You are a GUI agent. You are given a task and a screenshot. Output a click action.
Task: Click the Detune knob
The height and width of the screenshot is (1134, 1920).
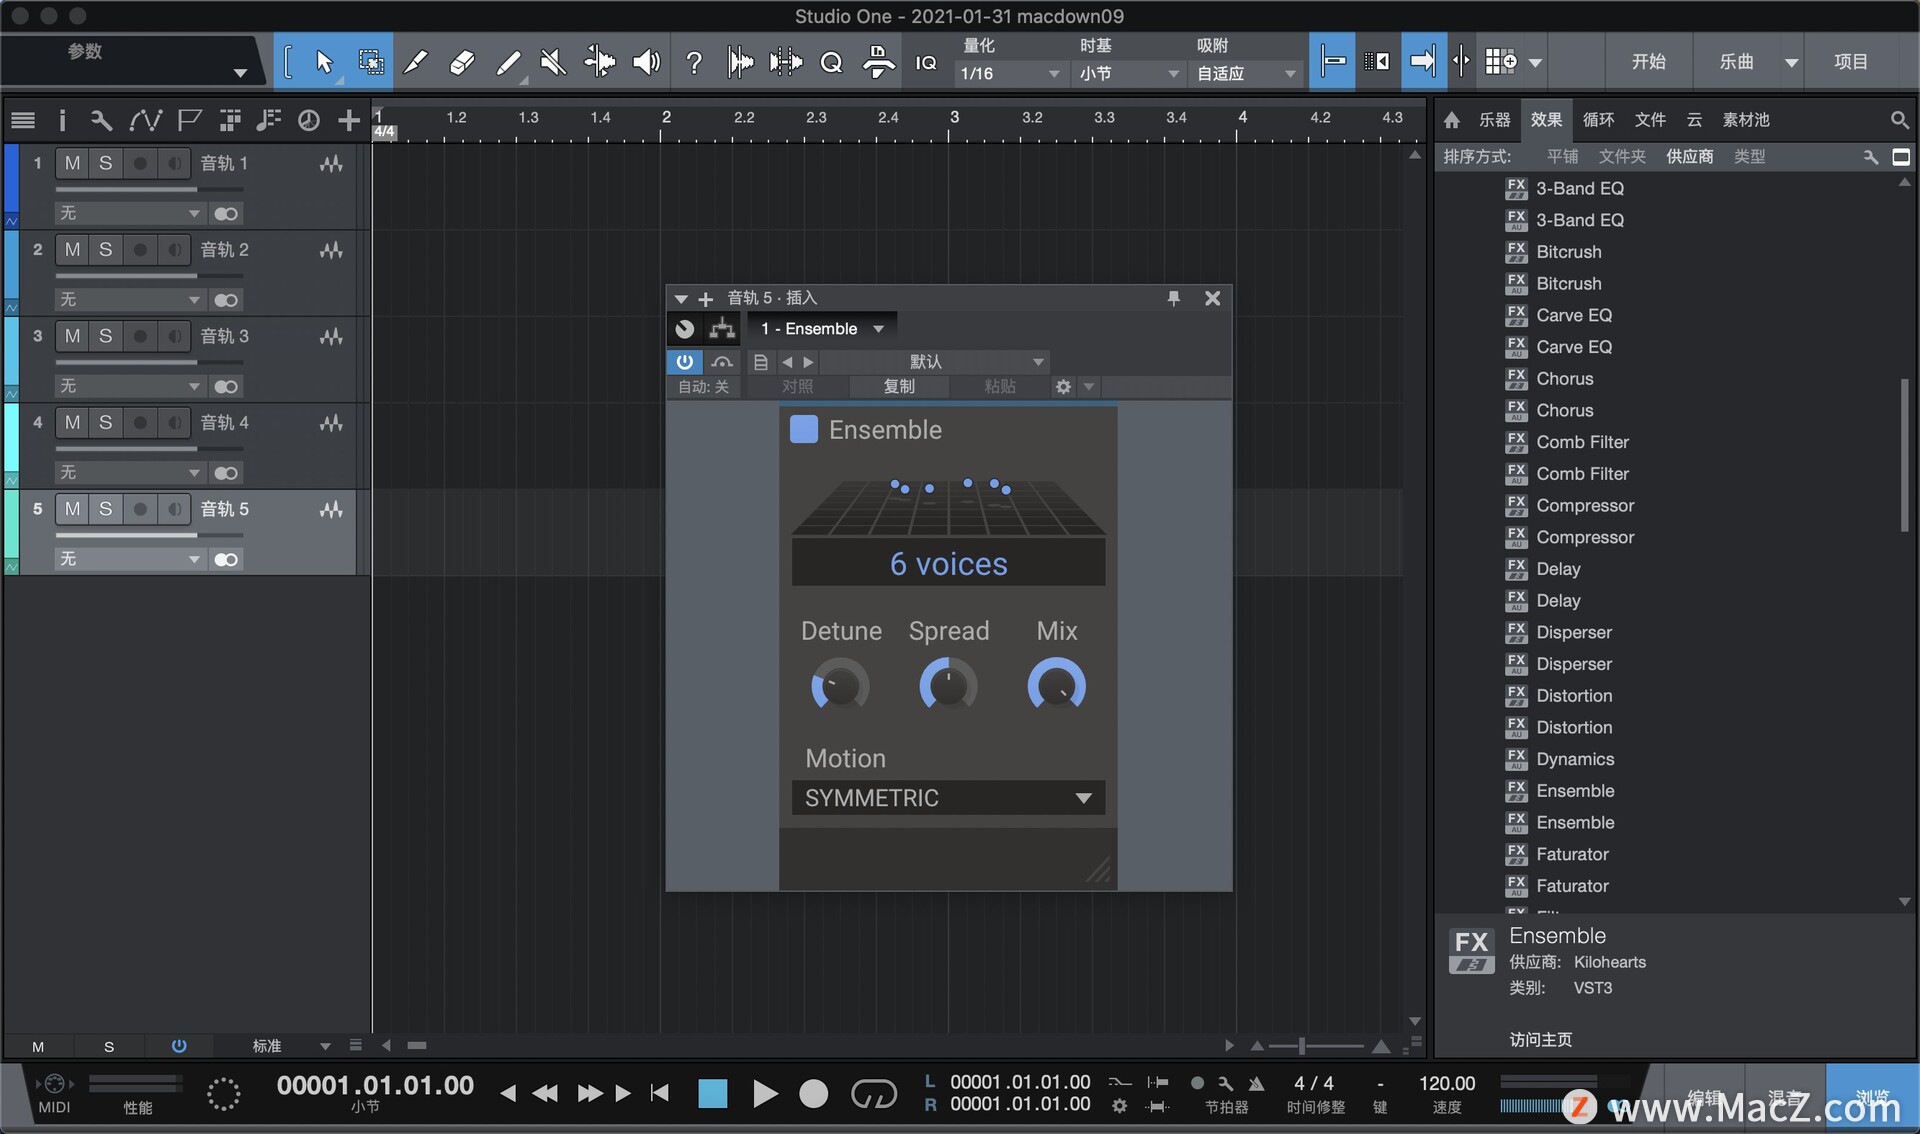tap(840, 686)
